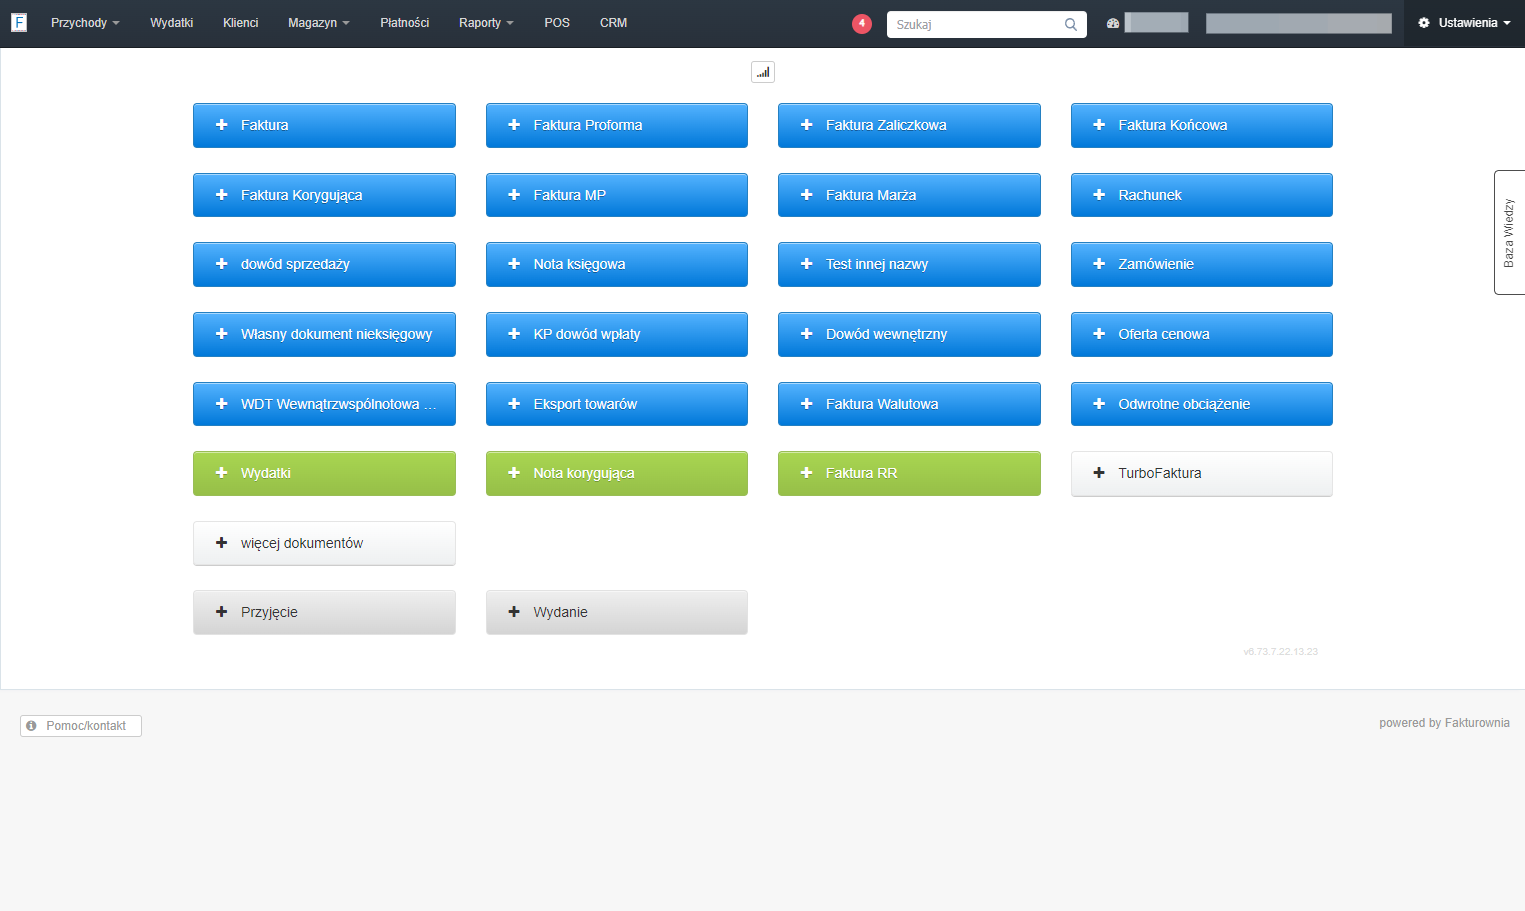Viewport: 1525px width, 911px height.
Task: Open the notifications badge showing 4
Action: pos(862,23)
